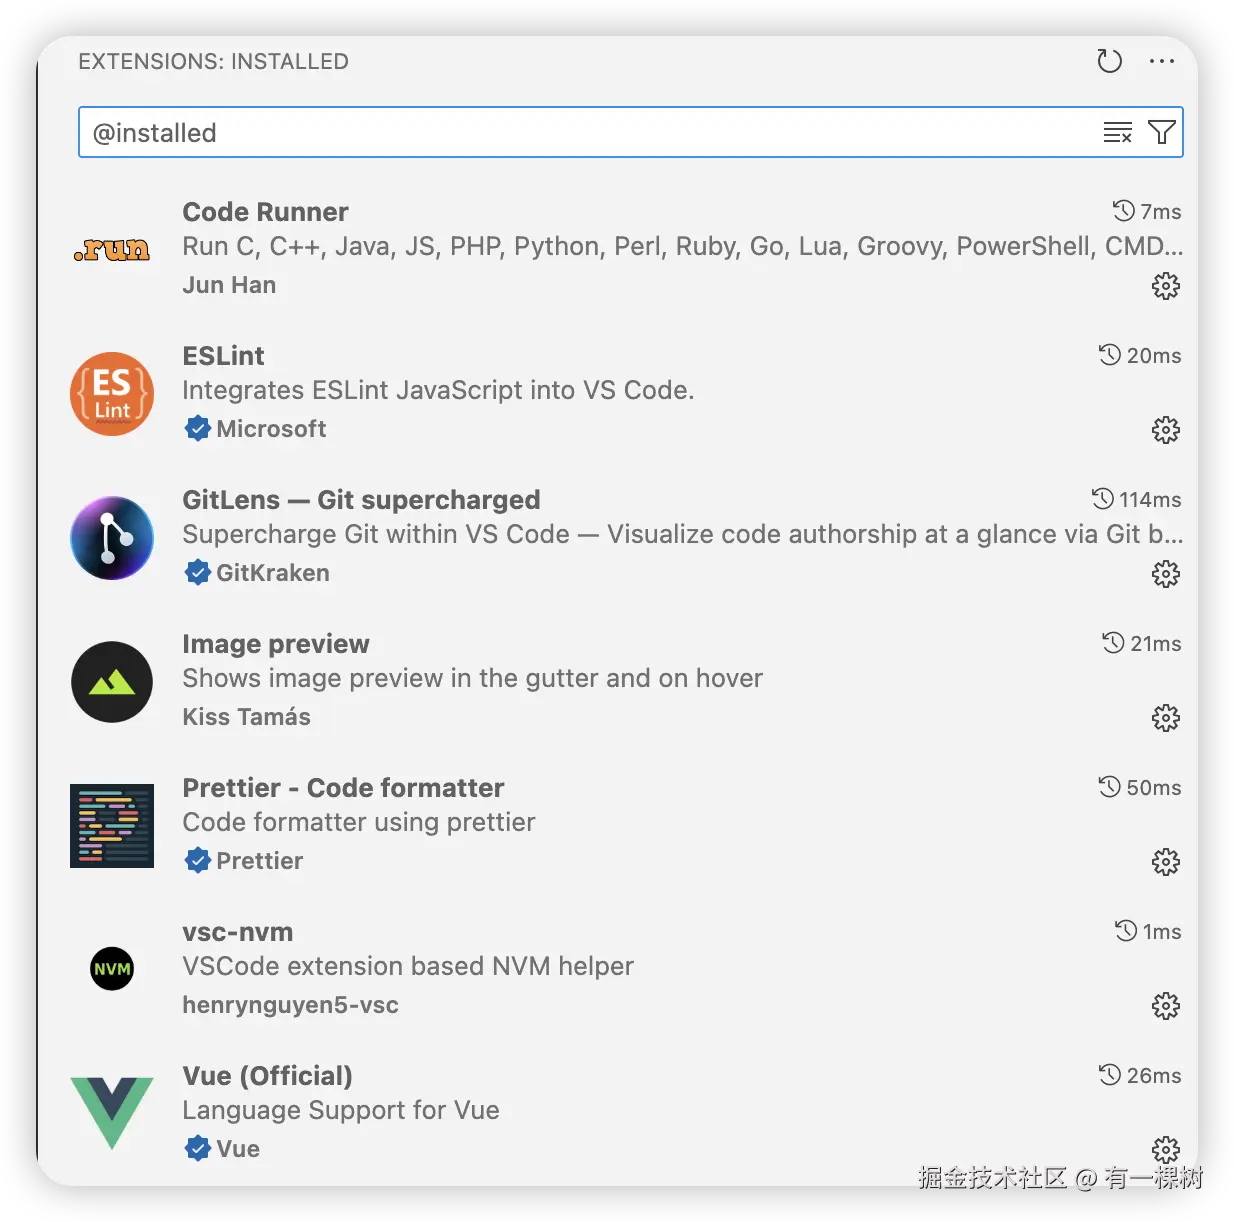Viewport: 1234px width, 1222px height.
Task: Click 'Supercharge Git within VS Code' description
Action: (x=683, y=534)
